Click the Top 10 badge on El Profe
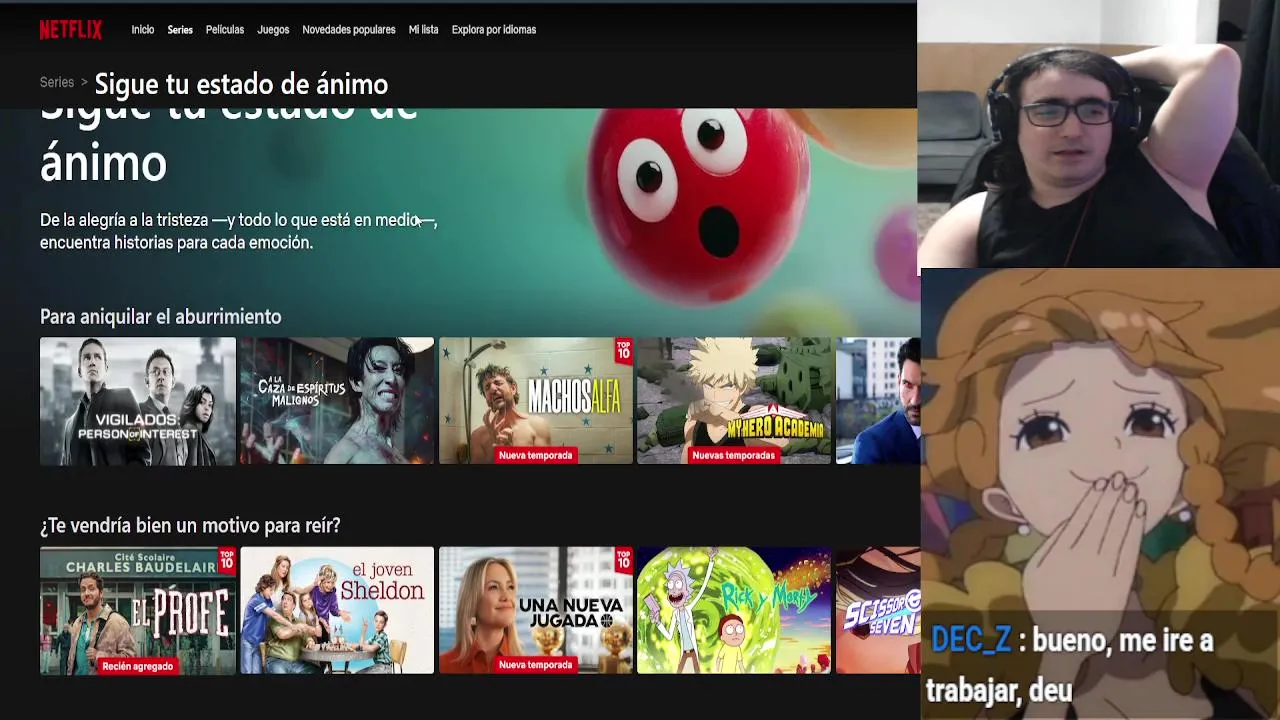Screen dimensions: 1280x720 (x=227, y=559)
